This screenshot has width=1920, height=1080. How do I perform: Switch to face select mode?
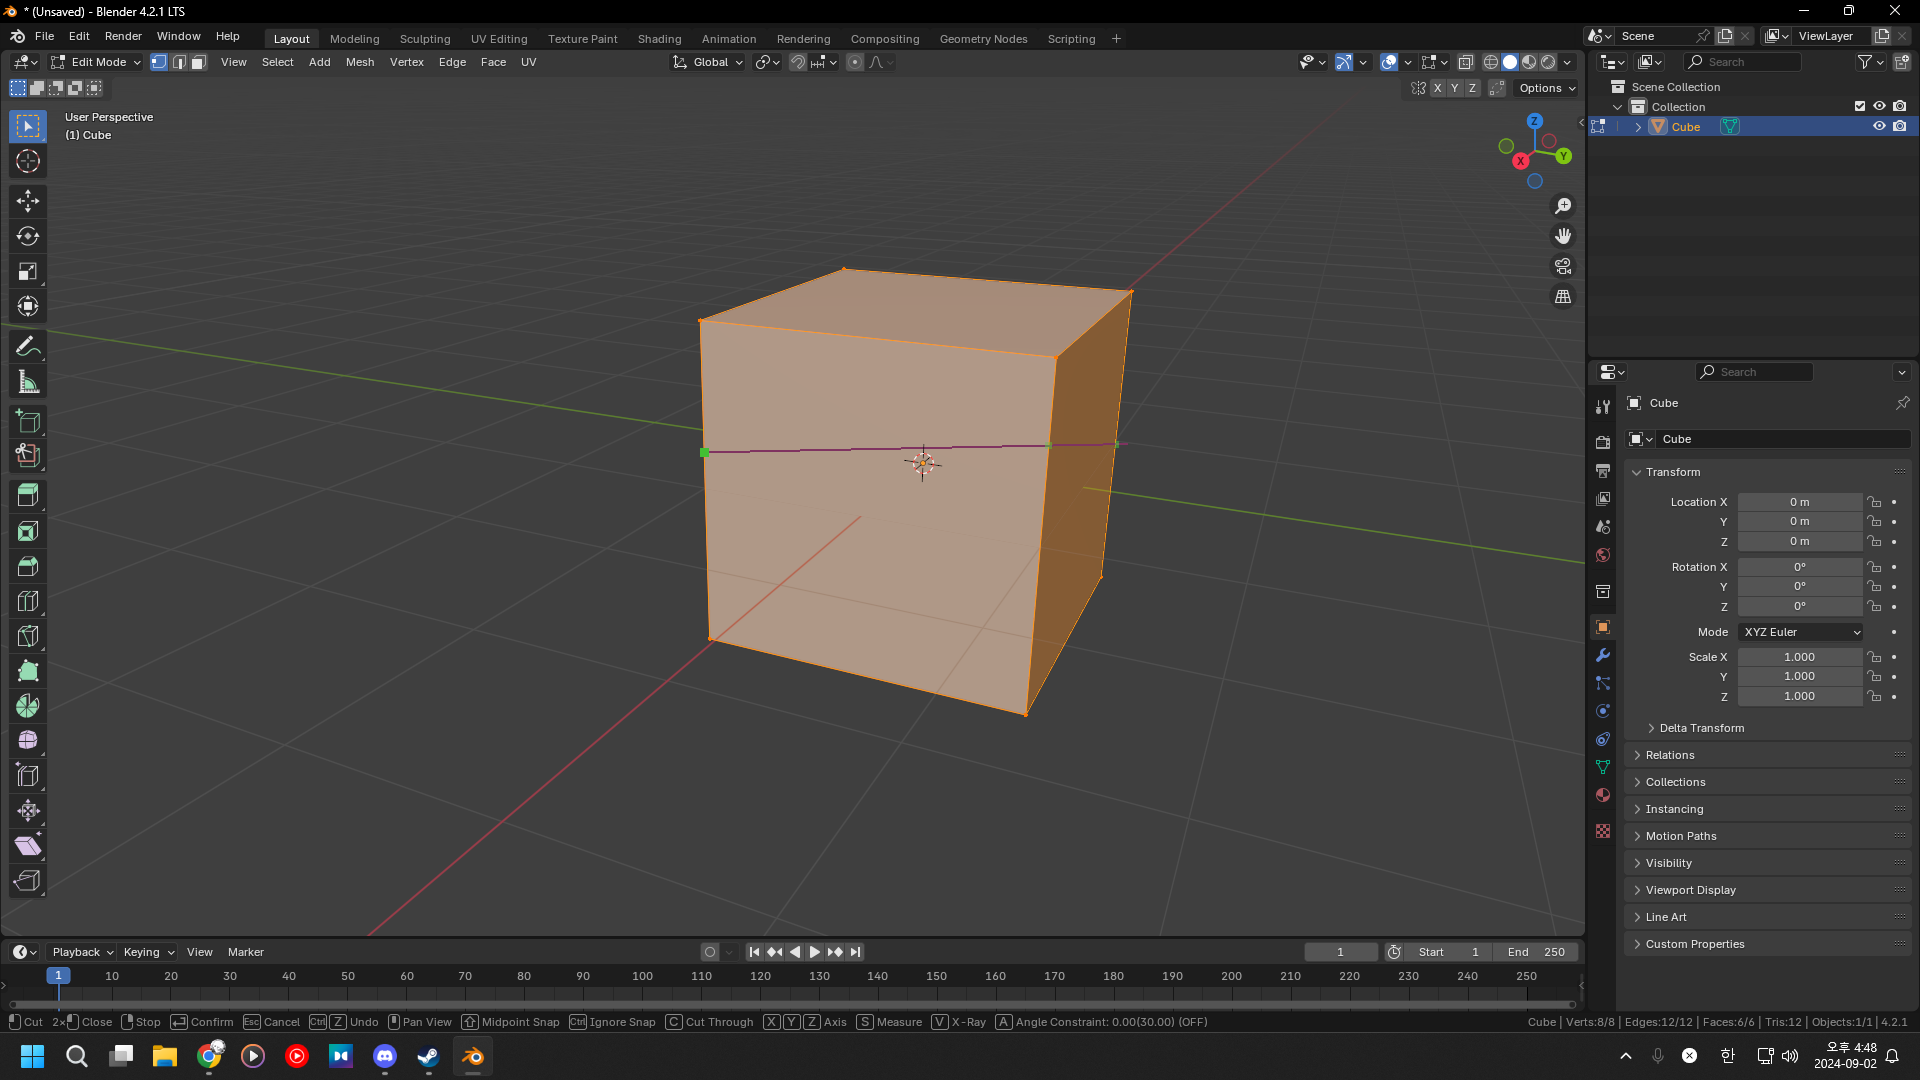199,62
